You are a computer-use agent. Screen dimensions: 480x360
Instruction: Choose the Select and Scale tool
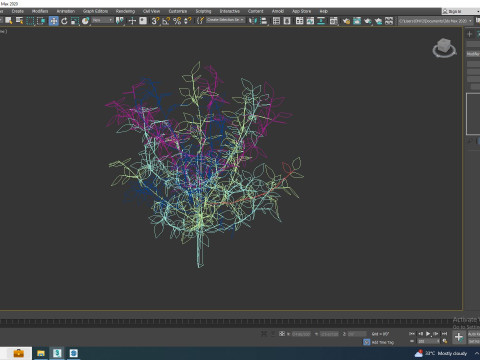(75, 21)
